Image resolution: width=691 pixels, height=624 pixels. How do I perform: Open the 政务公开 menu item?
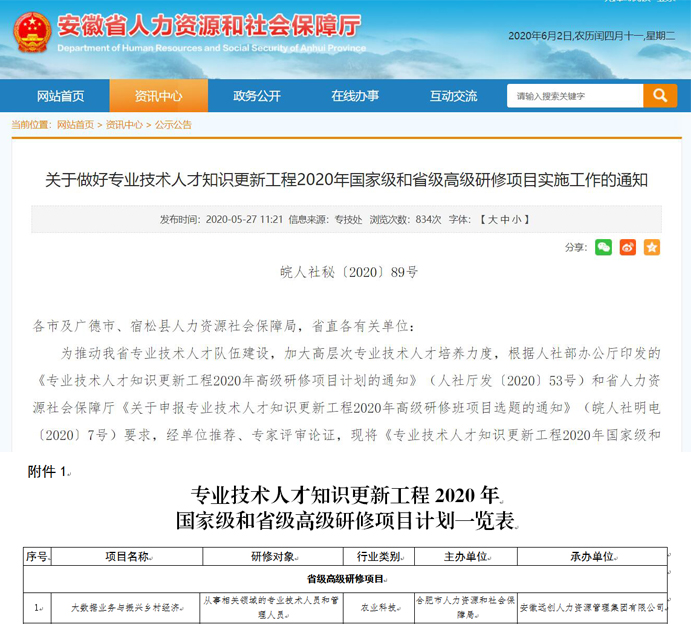(257, 96)
